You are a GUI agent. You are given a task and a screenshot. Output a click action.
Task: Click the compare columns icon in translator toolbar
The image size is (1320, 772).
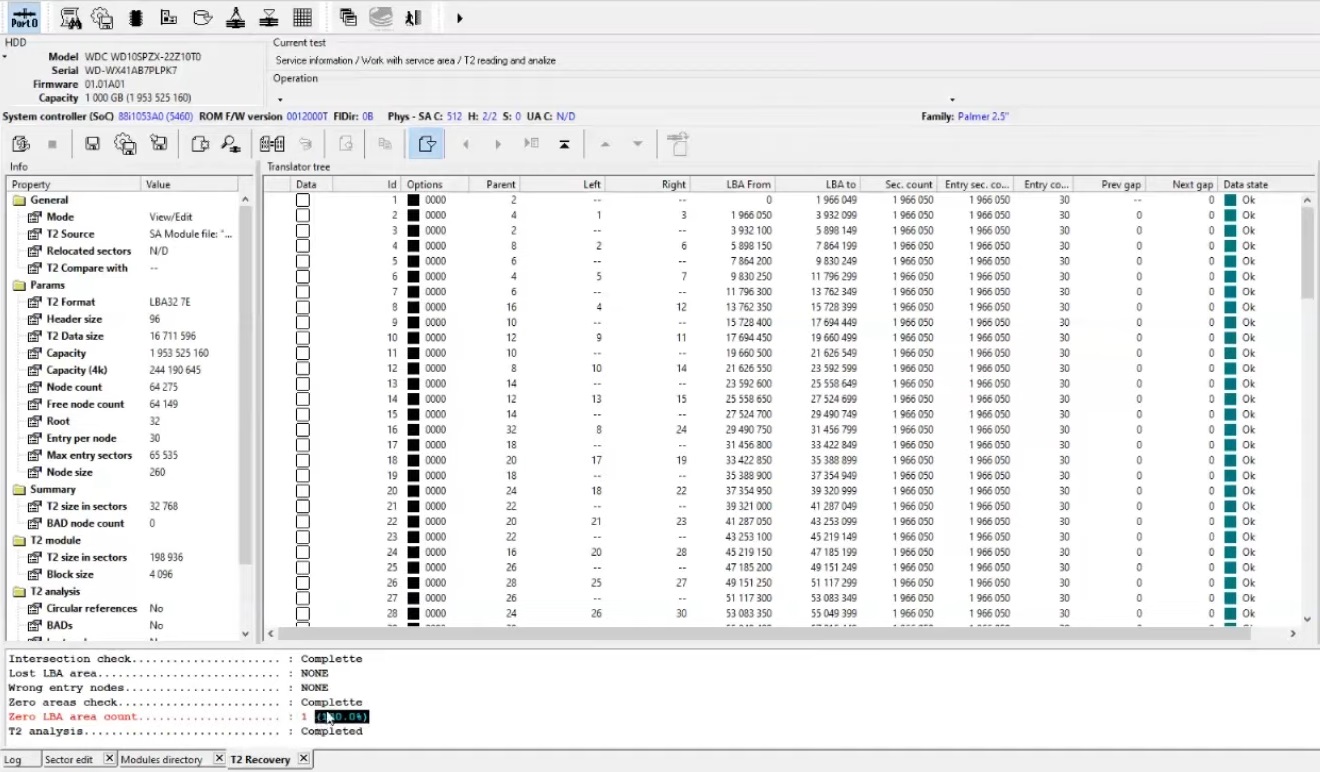tap(271, 144)
